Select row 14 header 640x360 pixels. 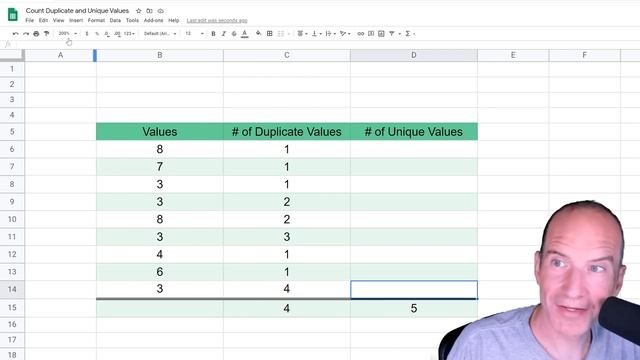click(x=12, y=289)
